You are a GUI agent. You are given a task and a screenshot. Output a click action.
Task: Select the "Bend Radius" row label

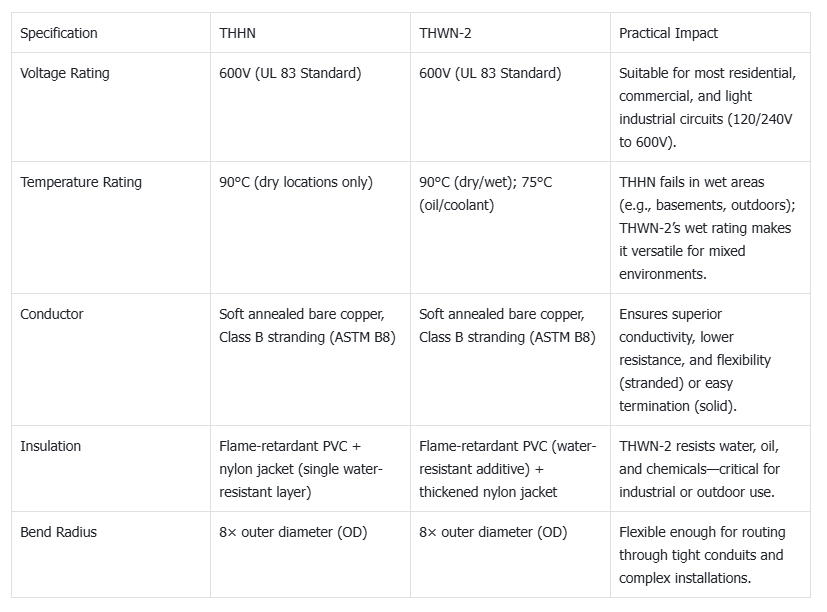59,532
